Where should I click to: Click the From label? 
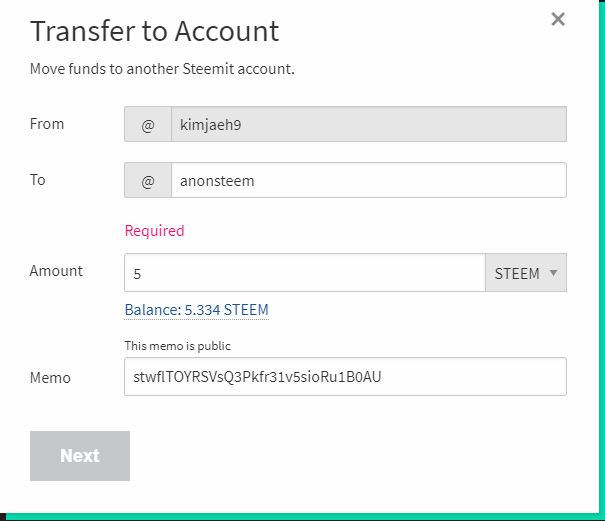(x=47, y=124)
